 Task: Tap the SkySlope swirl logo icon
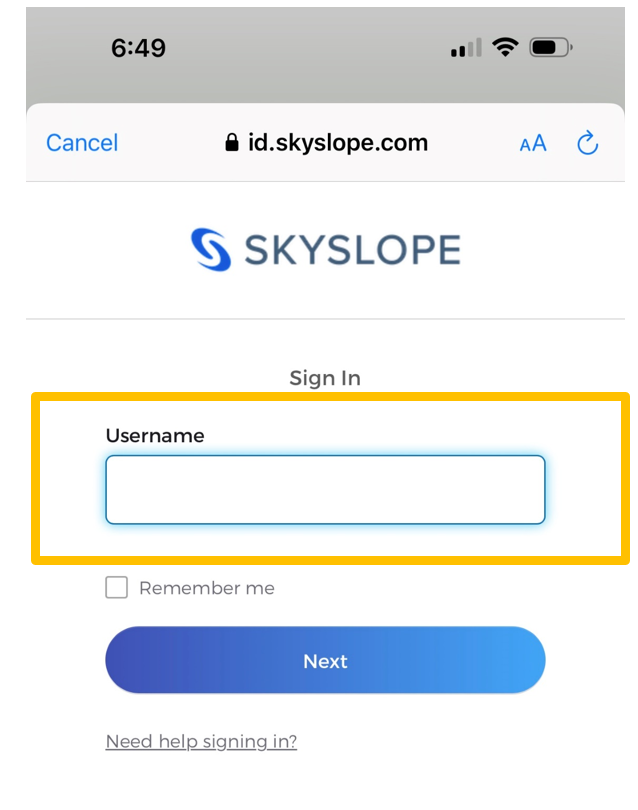(x=210, y=249)
